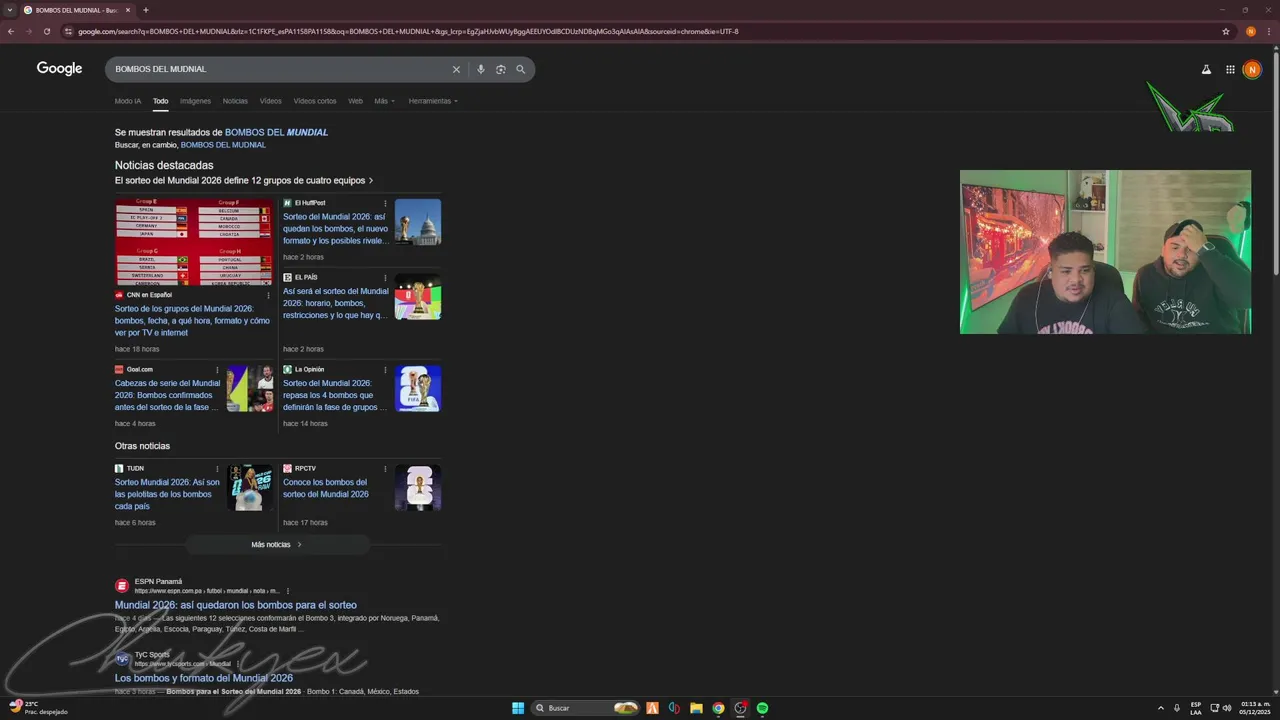Open TUDN article Sorteo Mundial 2026
This screenshot has height=720, width=1280.
coord(167,494)
